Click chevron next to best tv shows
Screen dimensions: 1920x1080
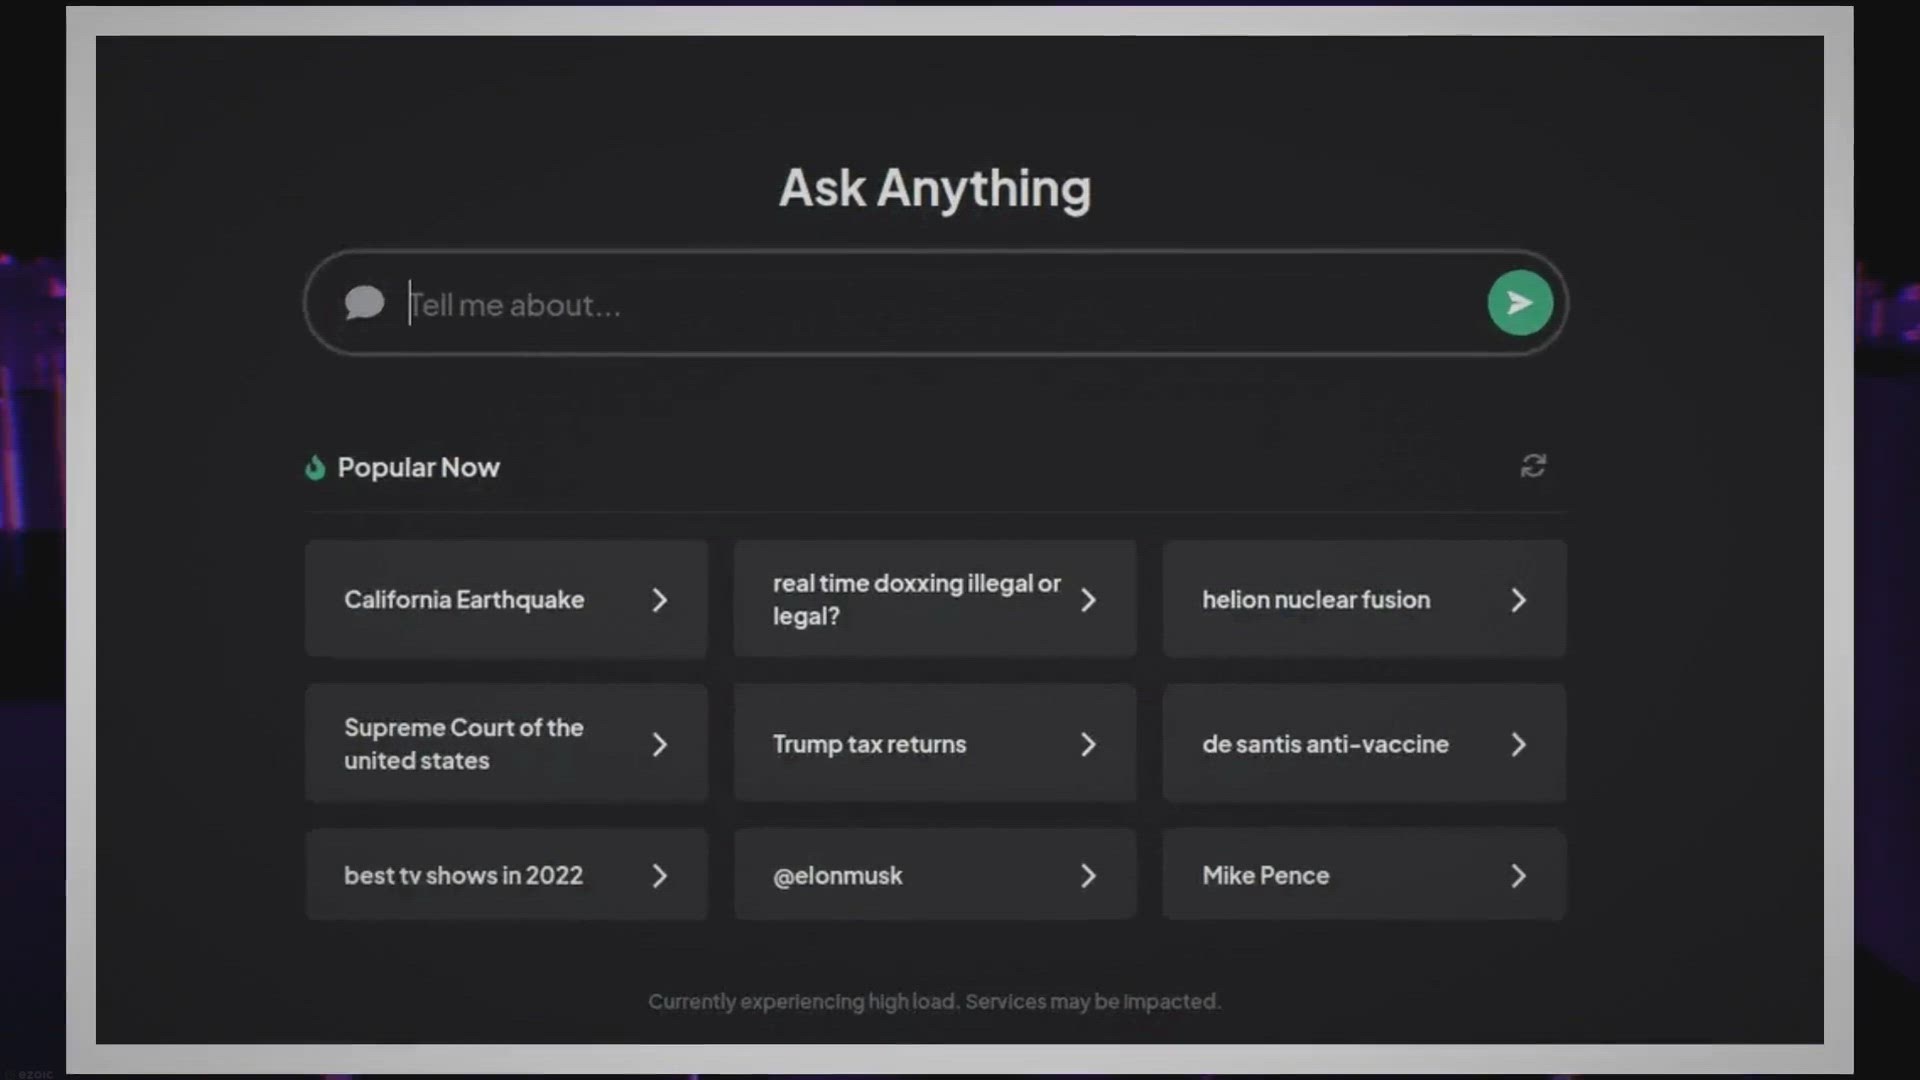click(x=659, y=876)
